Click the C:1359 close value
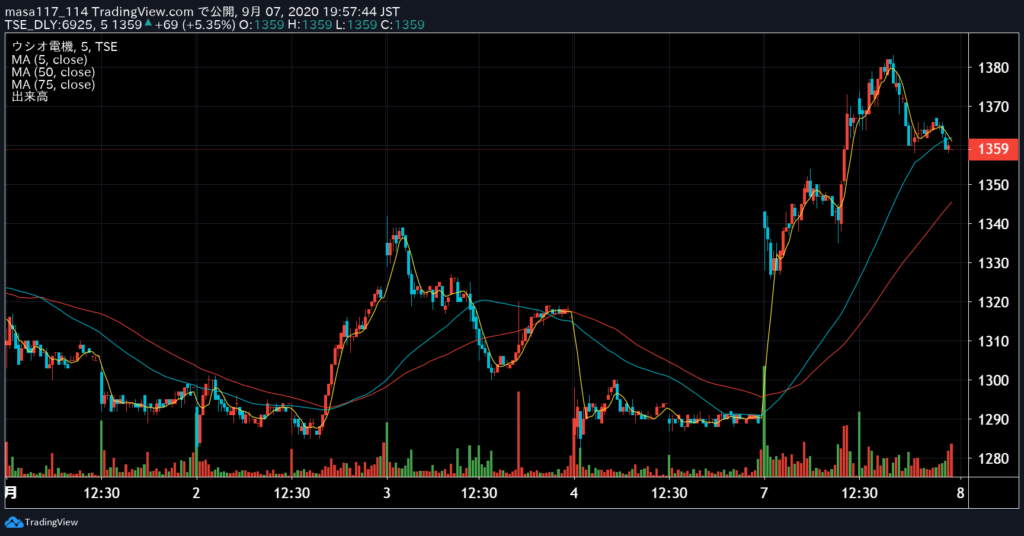 (403, 25)
